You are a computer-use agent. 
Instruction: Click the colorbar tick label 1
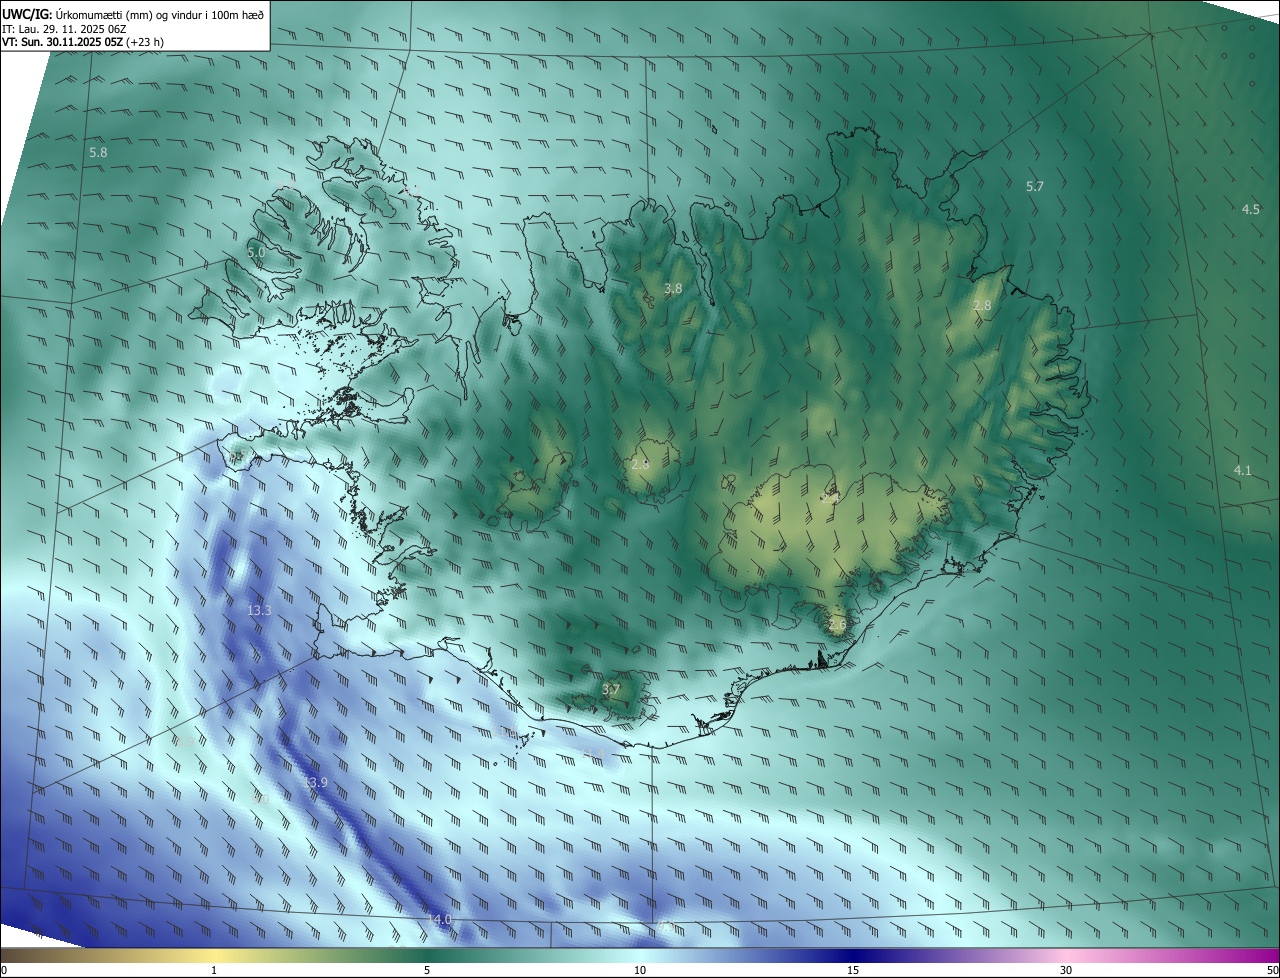(x=214, y=971)
